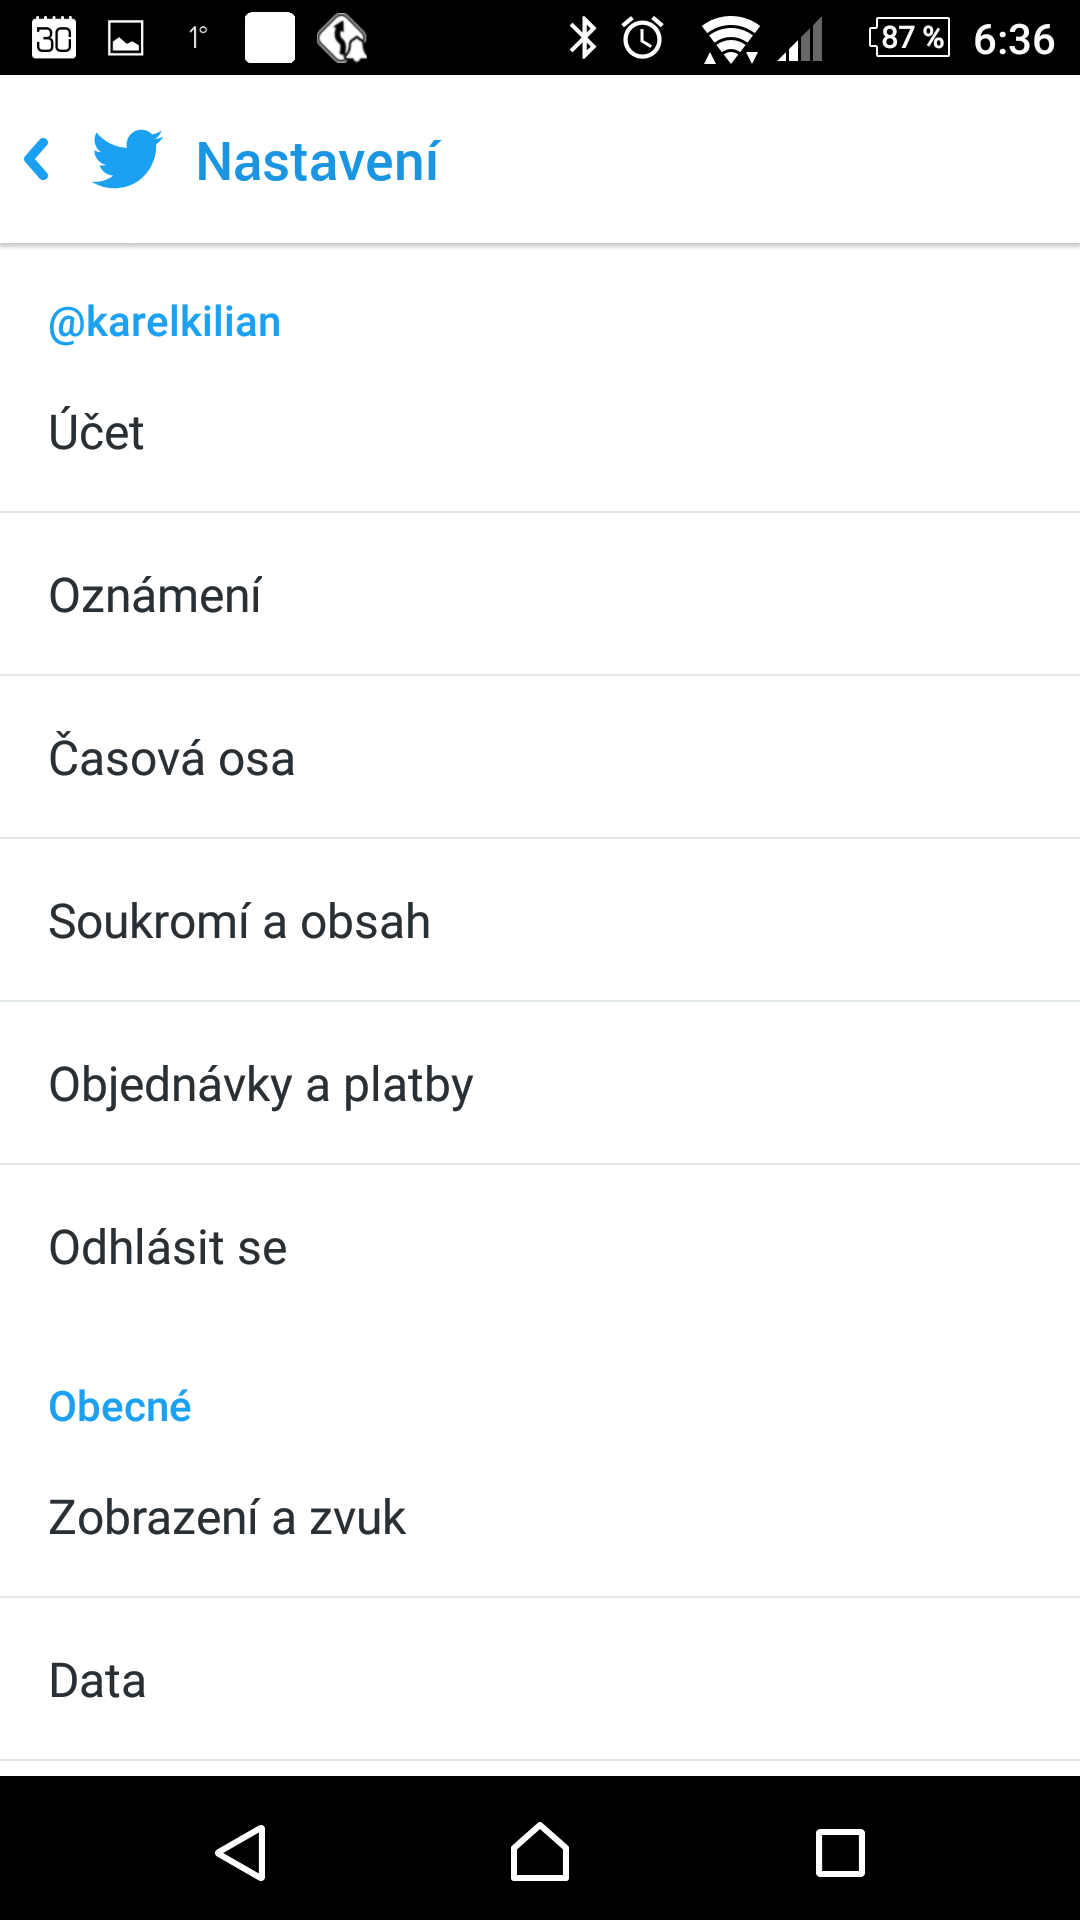Tap the image icon in status bar
Screen dimensions: 1080x1920
coord(126,38)
